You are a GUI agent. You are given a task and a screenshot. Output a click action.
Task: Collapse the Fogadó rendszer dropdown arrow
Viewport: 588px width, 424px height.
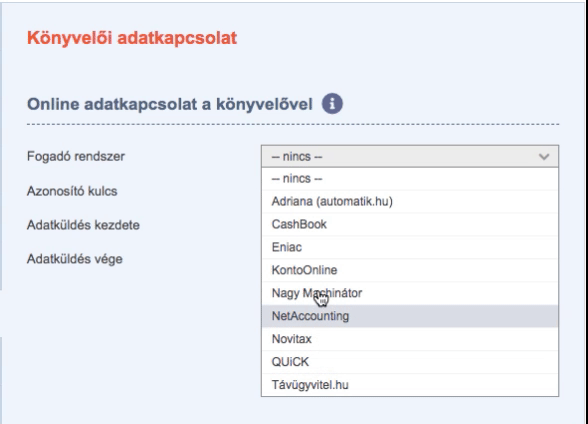point(544,157)
